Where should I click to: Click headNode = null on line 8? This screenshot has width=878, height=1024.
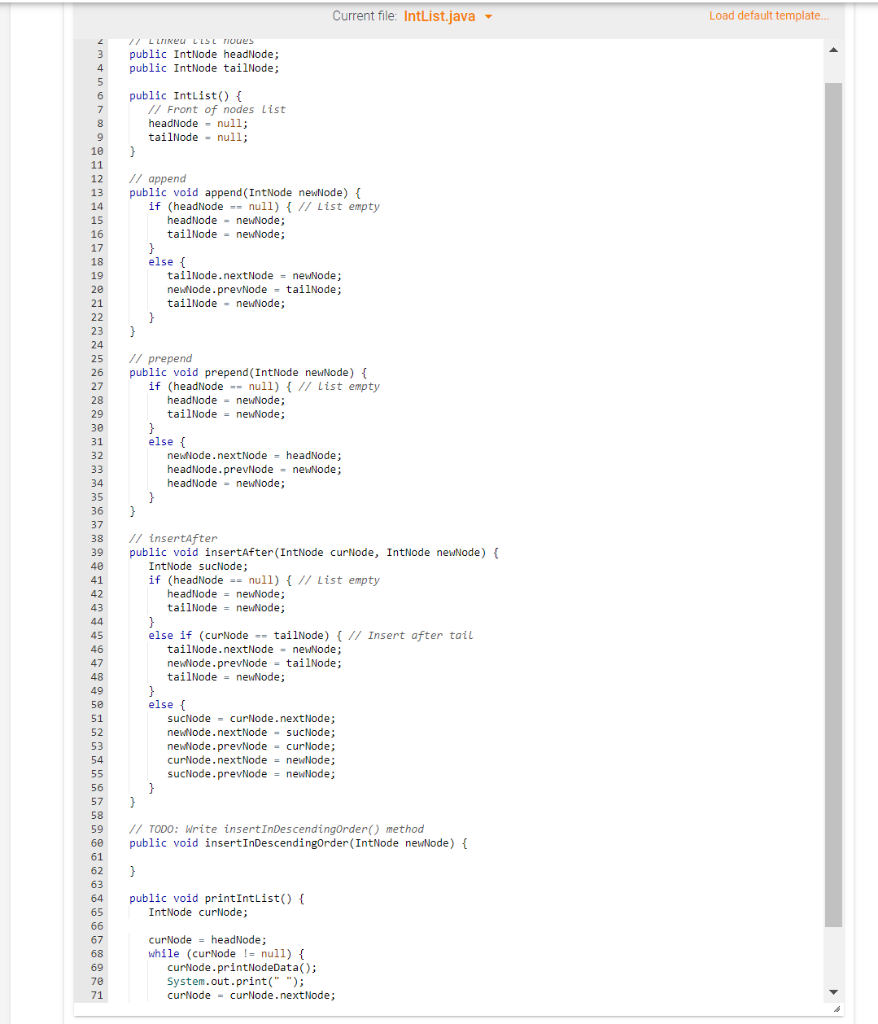click(x=200, y=123)
